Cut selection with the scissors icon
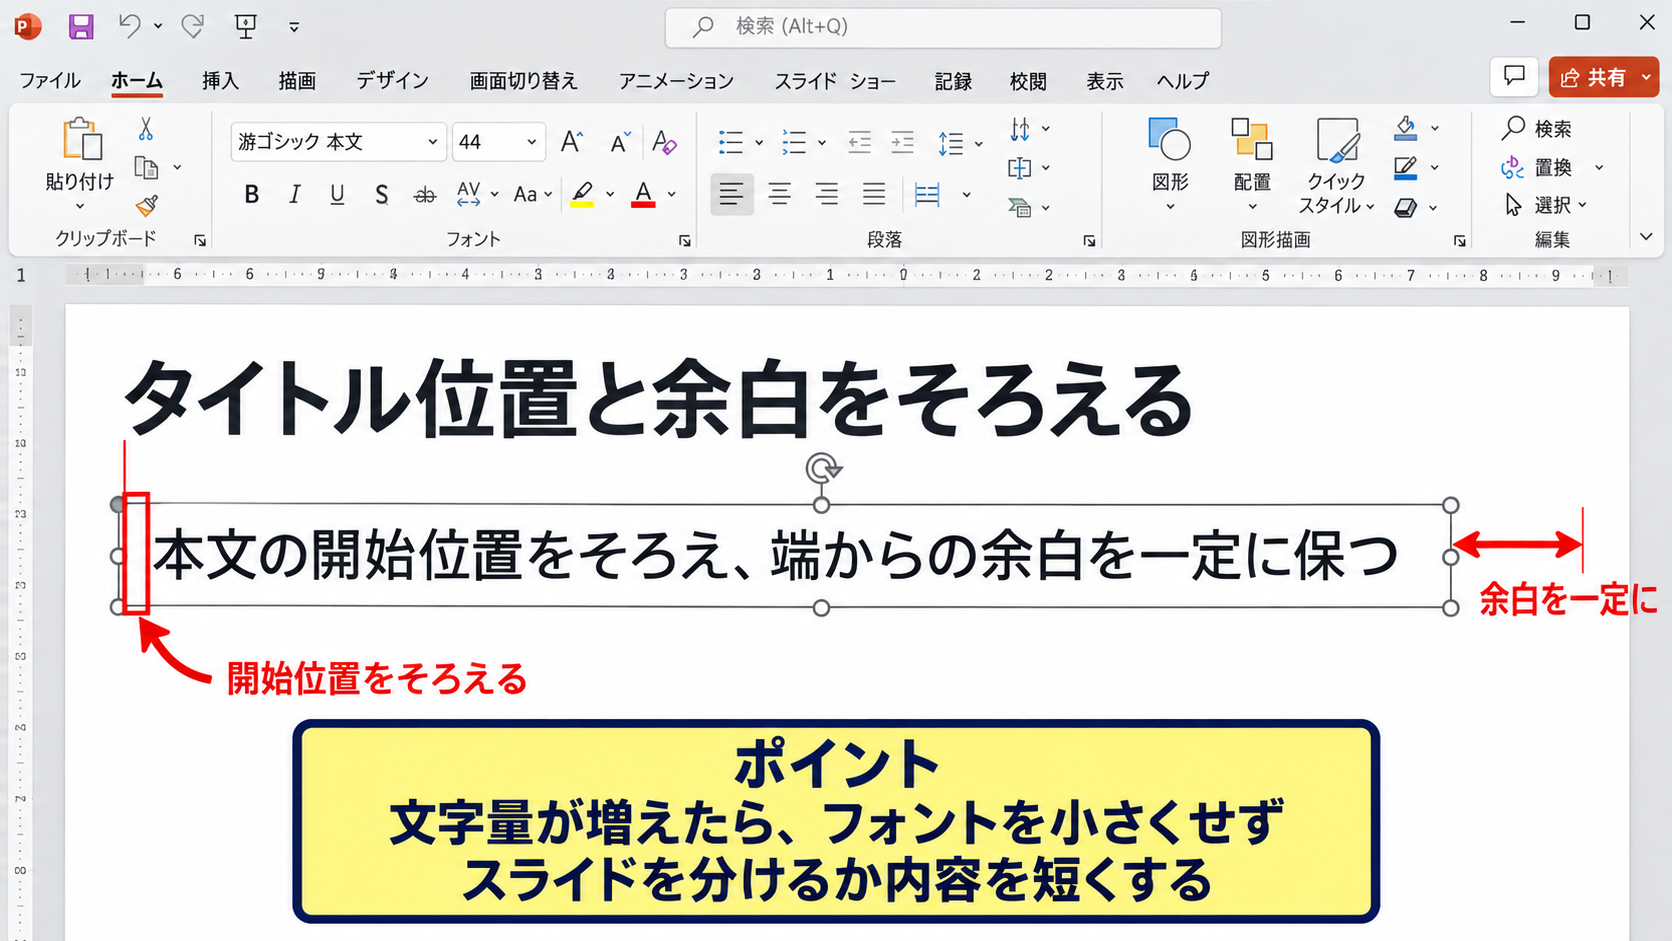Image resolution: width=1672 pixels, height=941 pixels. (x=146, y=129)
